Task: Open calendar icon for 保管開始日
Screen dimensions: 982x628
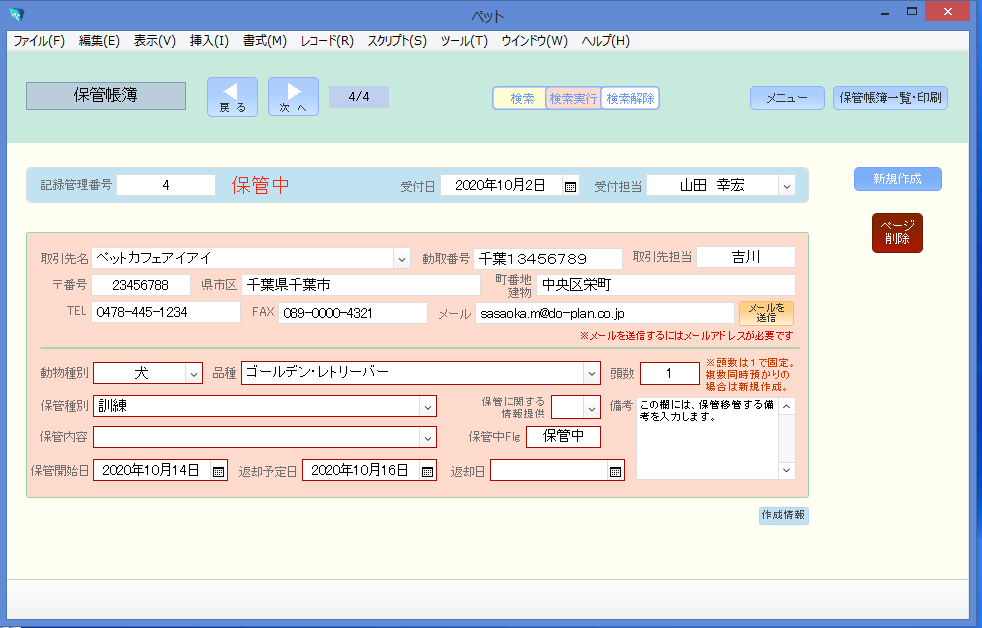Action: (218, 471)
